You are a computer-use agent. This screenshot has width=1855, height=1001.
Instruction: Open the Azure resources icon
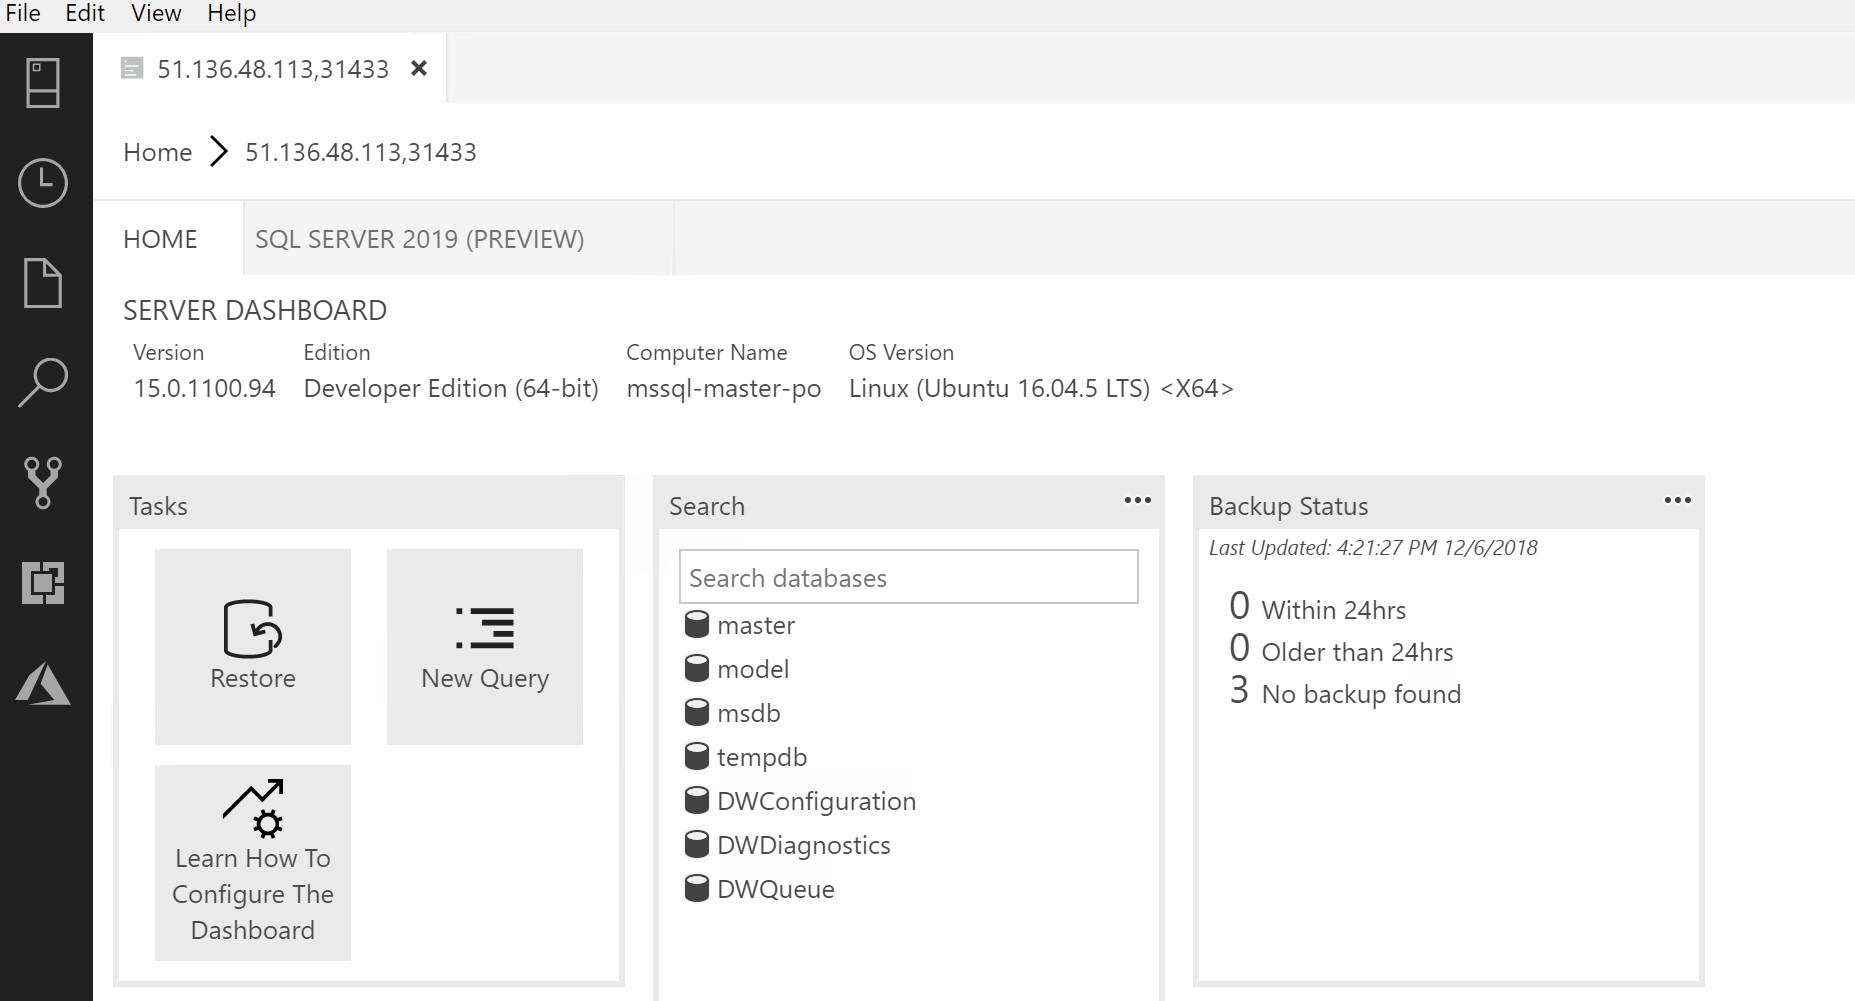coord(43,684)
